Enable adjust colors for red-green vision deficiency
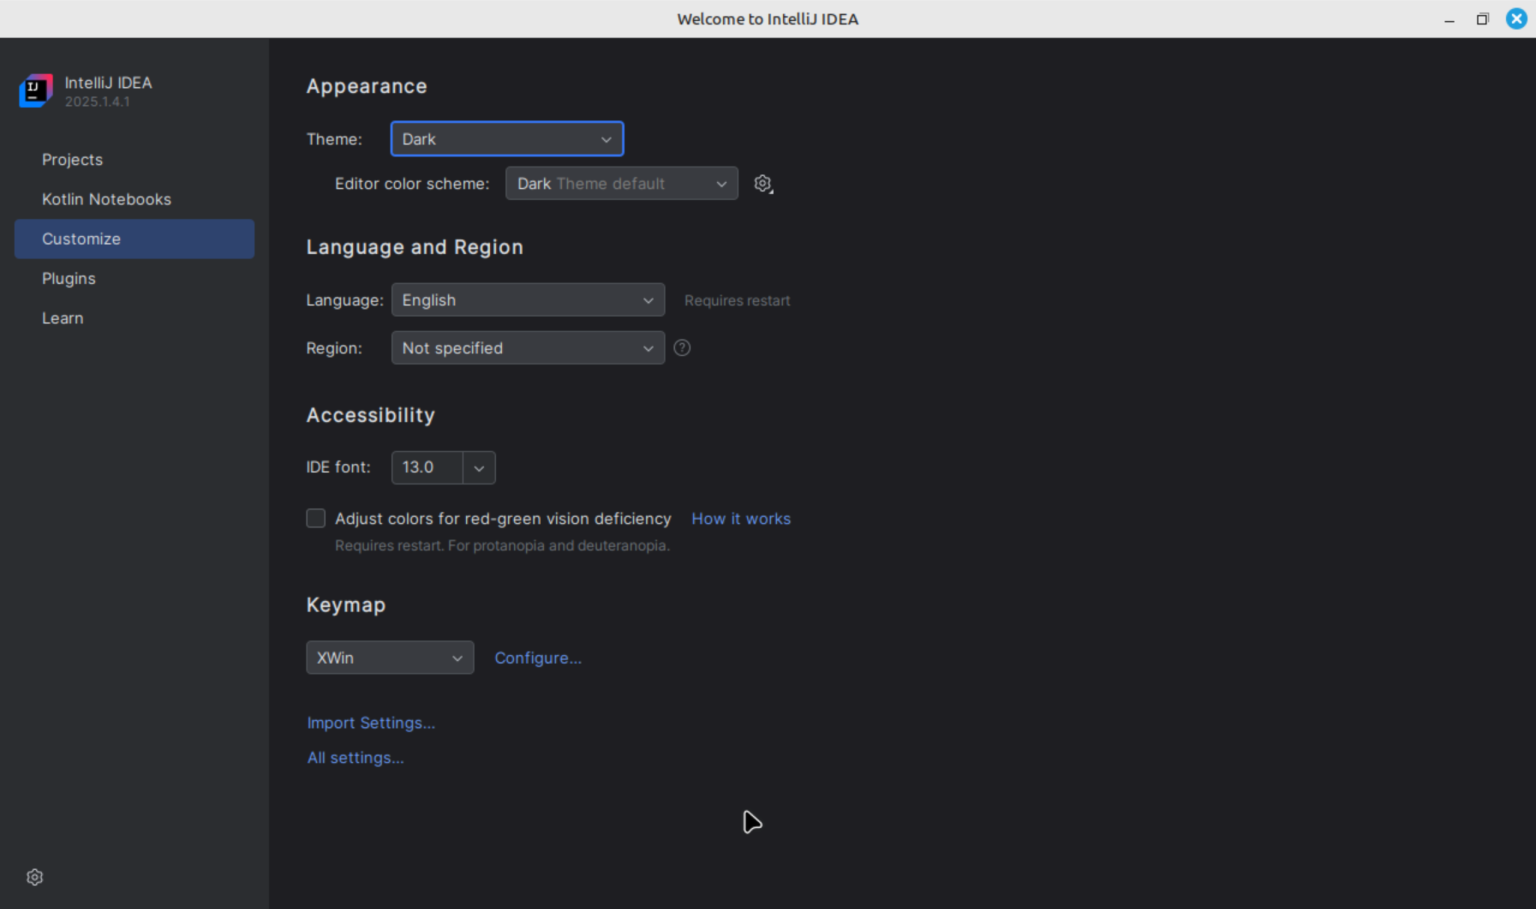The width and height of the screenshot is (1536, 909). point(315,518)
